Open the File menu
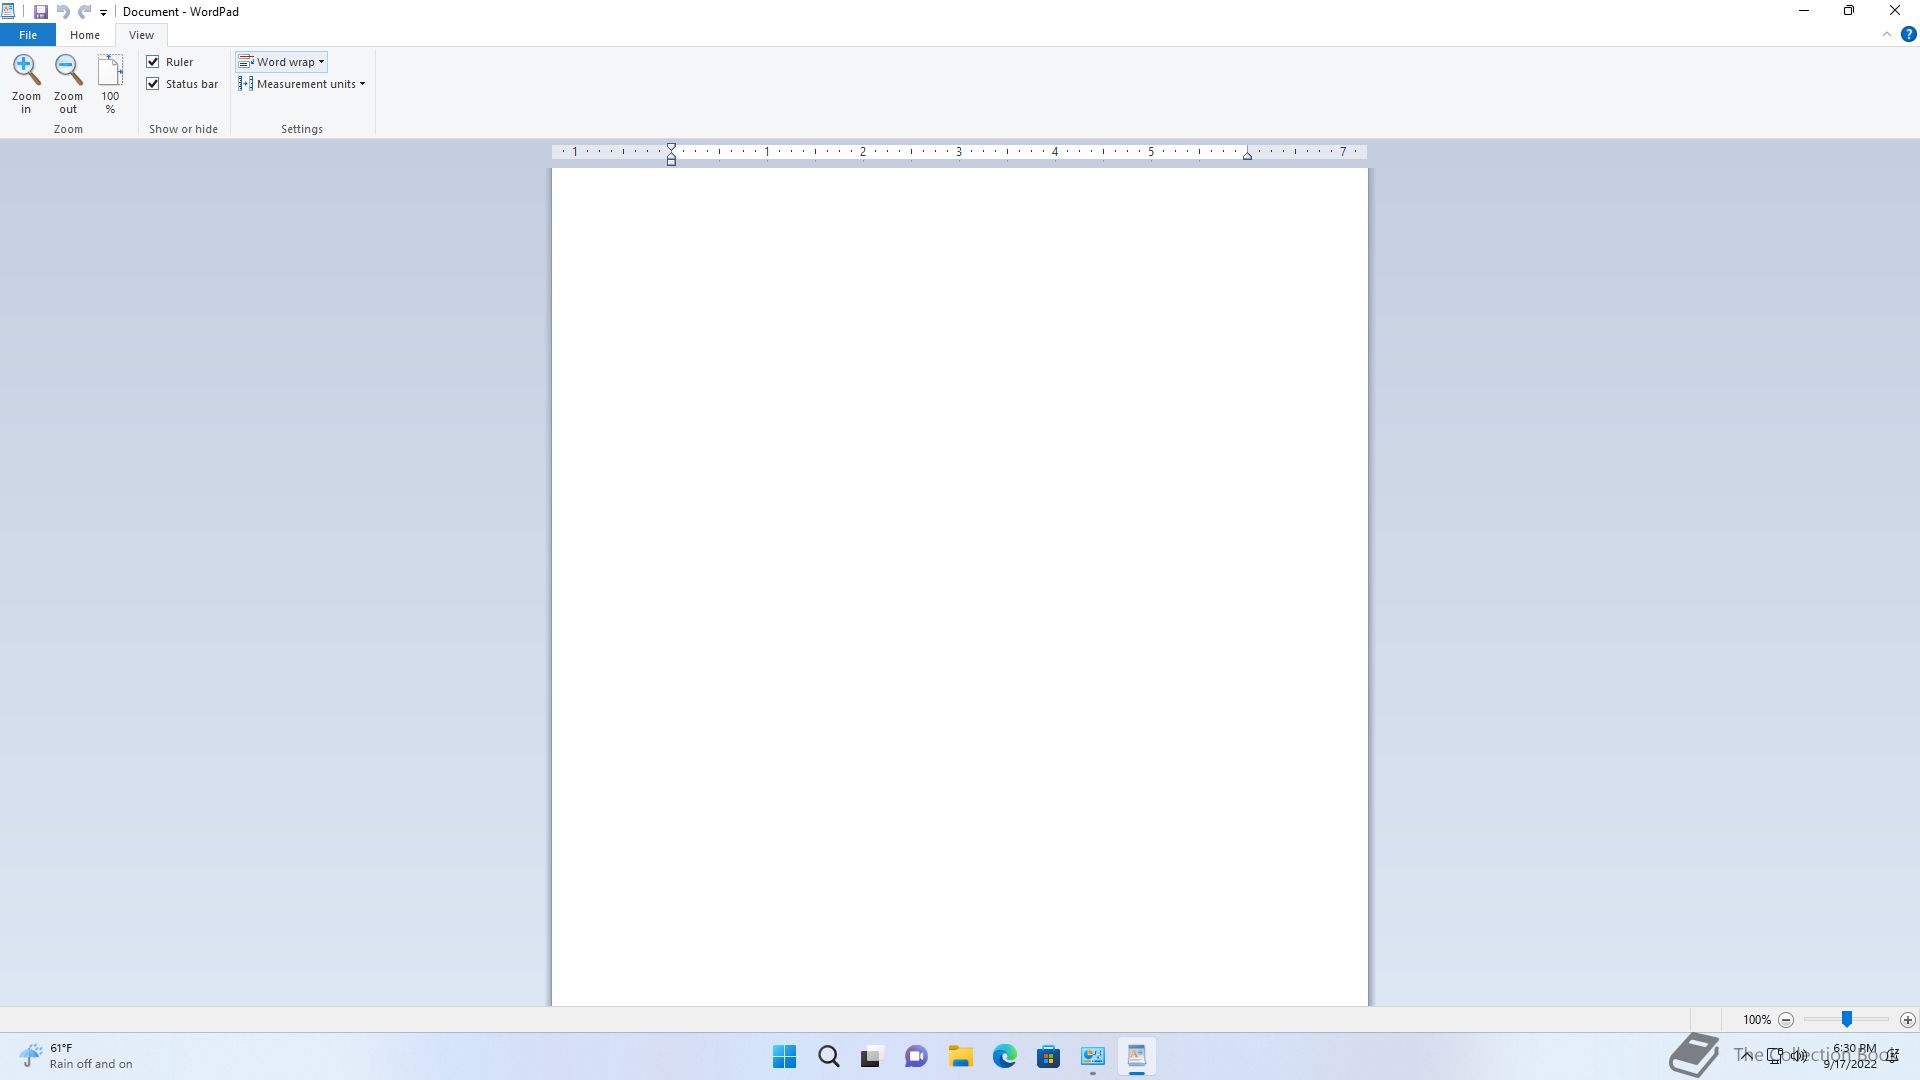Image resolution: width=1920 pixels, height=1080 pixels. 28,35
